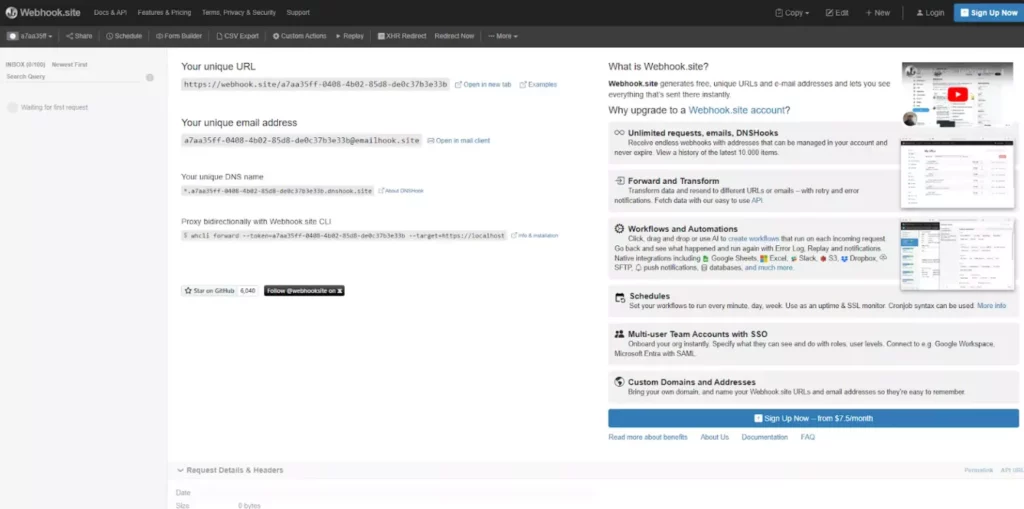Open Features & Pricing page
1024x509 pixels.
[164, 12]
